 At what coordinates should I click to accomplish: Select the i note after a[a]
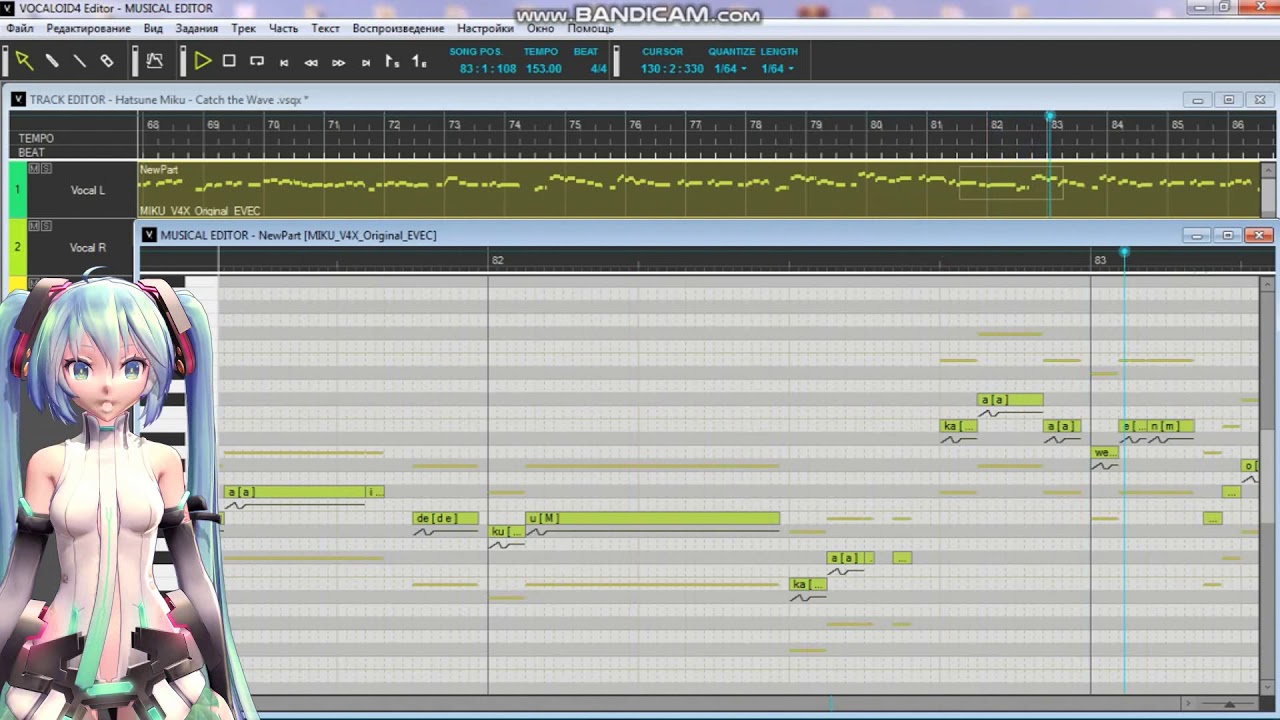coord(375,492)
